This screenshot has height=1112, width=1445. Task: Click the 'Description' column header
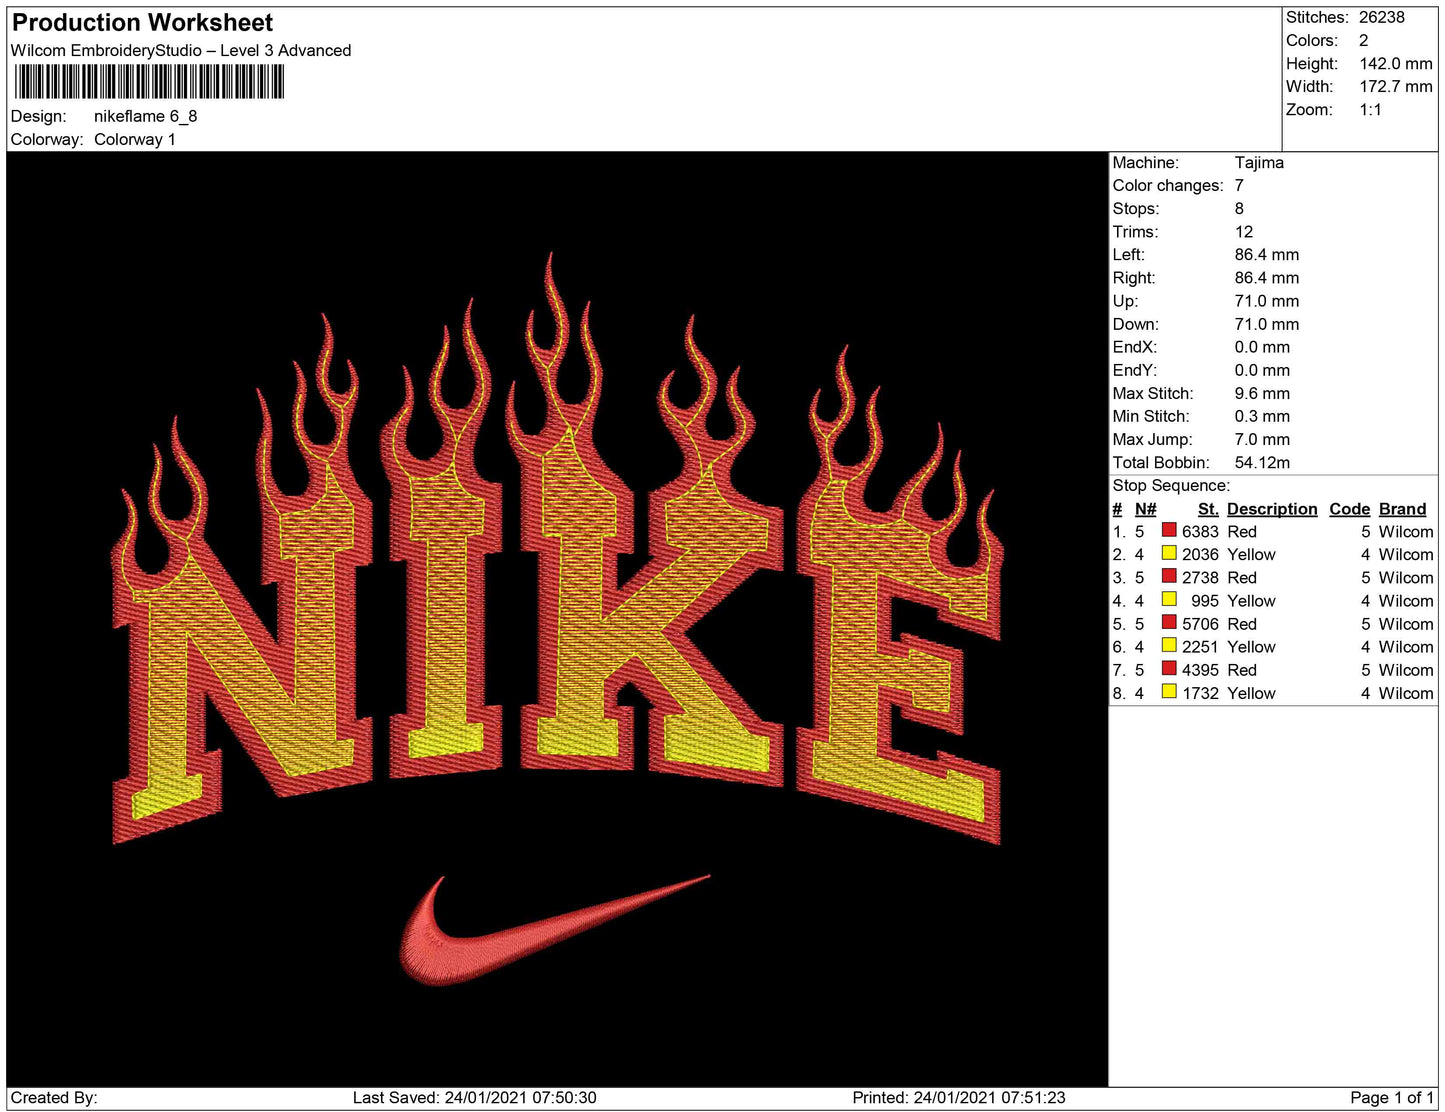click(x=1272, y=508)
